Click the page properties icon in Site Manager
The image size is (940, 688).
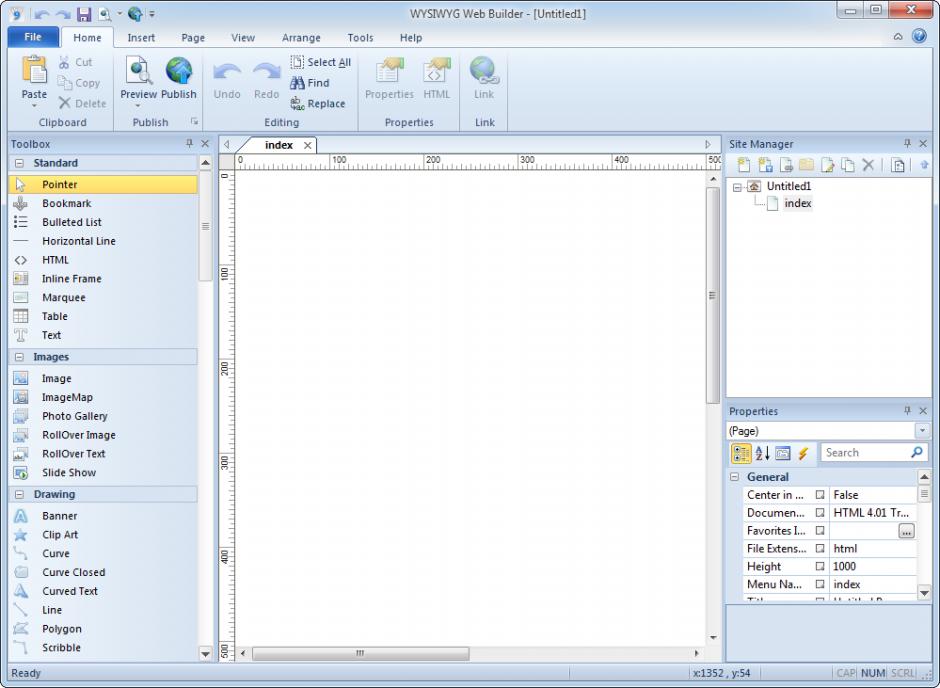pos(897,165)
